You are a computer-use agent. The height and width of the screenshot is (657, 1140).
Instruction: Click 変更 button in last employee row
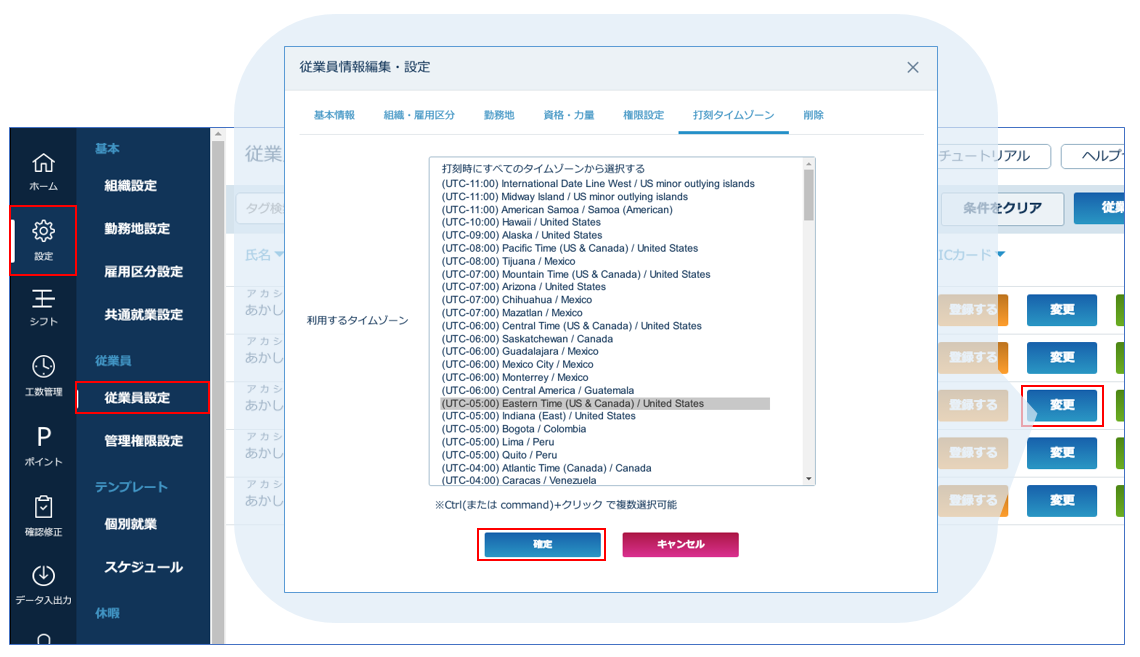click(x=1061, y=500)
